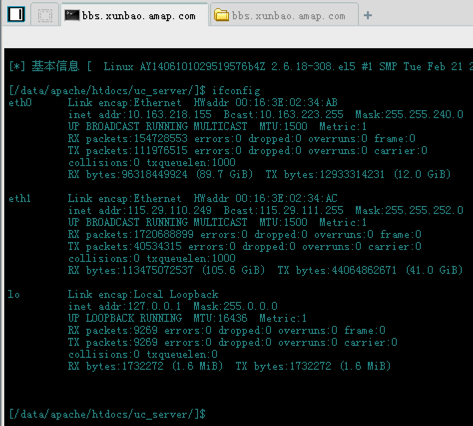Click txqueuelen:0 on loopback

[182, 354]
